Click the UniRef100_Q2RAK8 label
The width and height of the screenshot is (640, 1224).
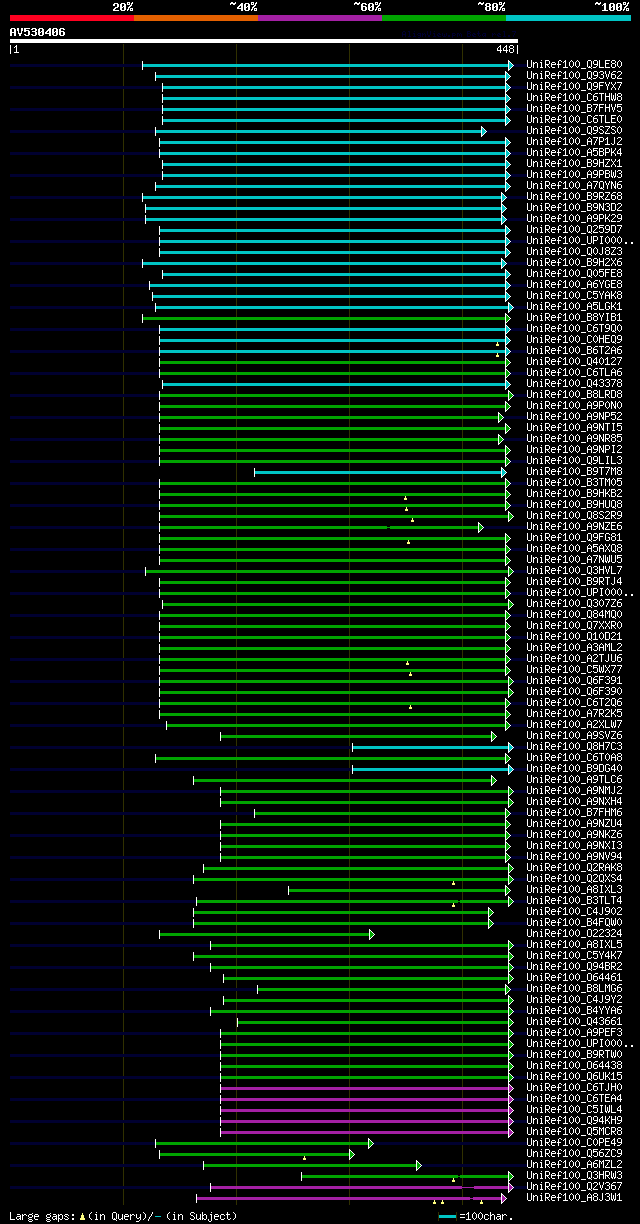coord(574,868)
